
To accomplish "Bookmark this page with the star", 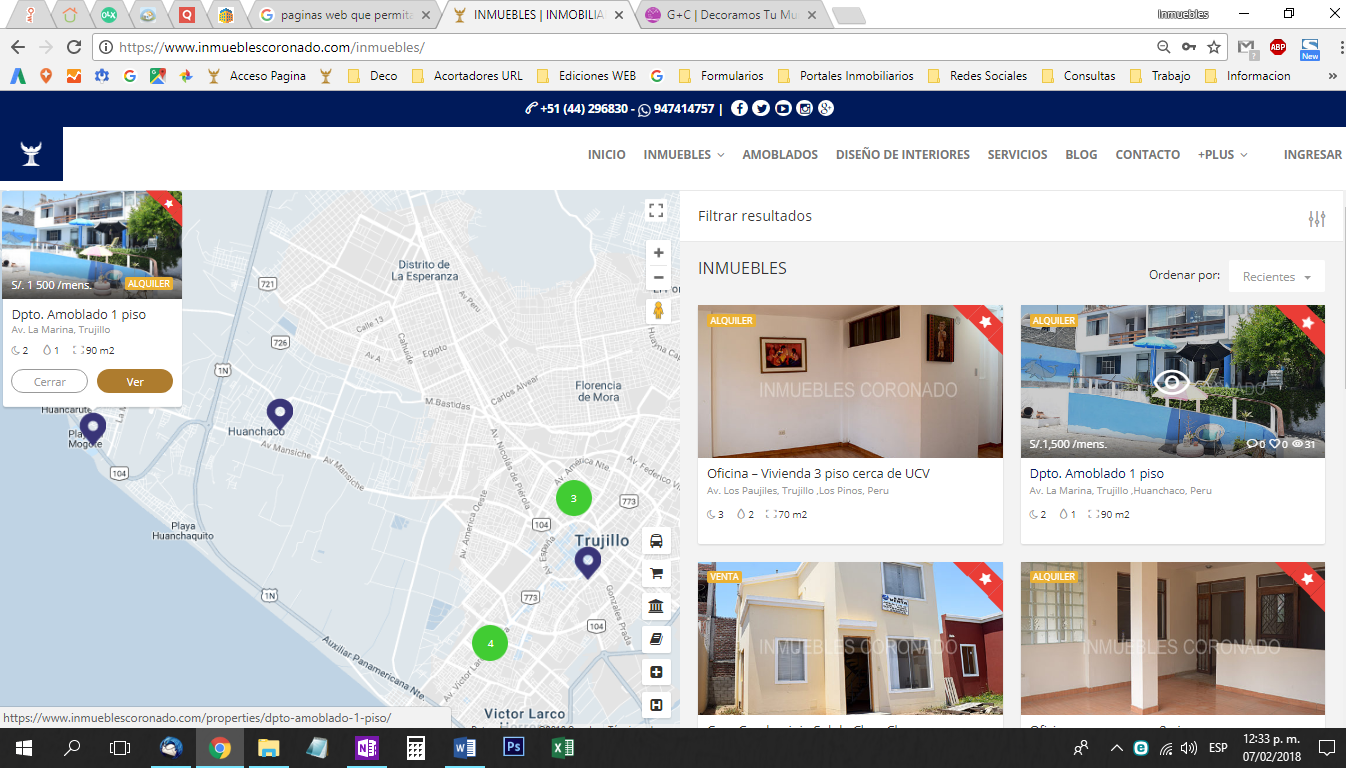I will pos(1214,47).
